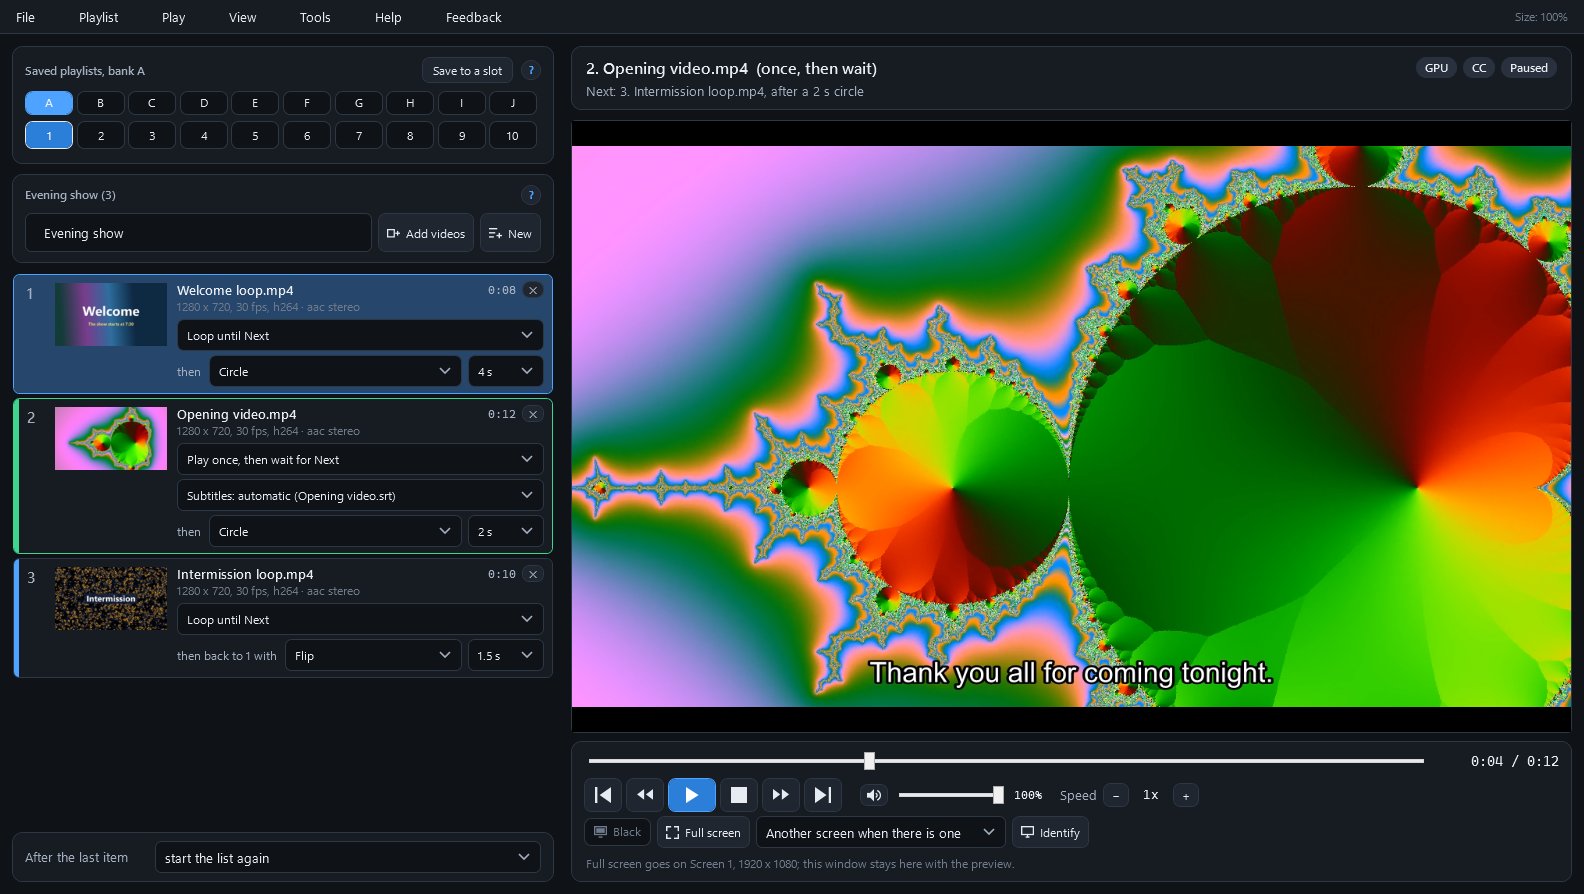Toggle Full screen output

pos(703,832)
